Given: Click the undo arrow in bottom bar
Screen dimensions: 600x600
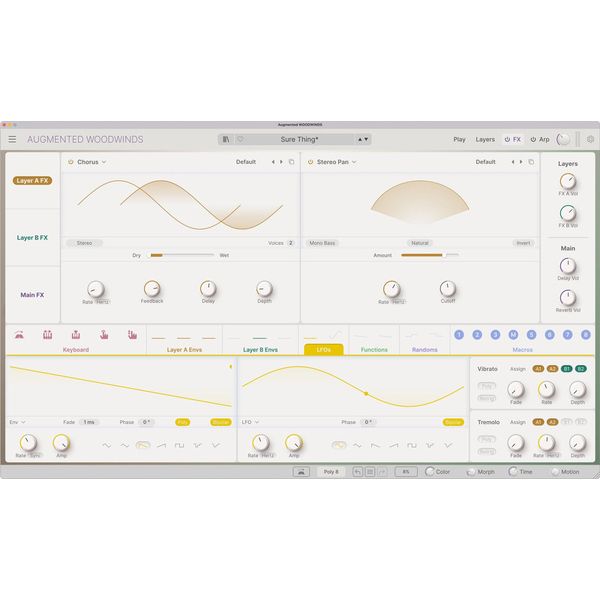Looking at the screenshot, I should (x=357, y=472).
